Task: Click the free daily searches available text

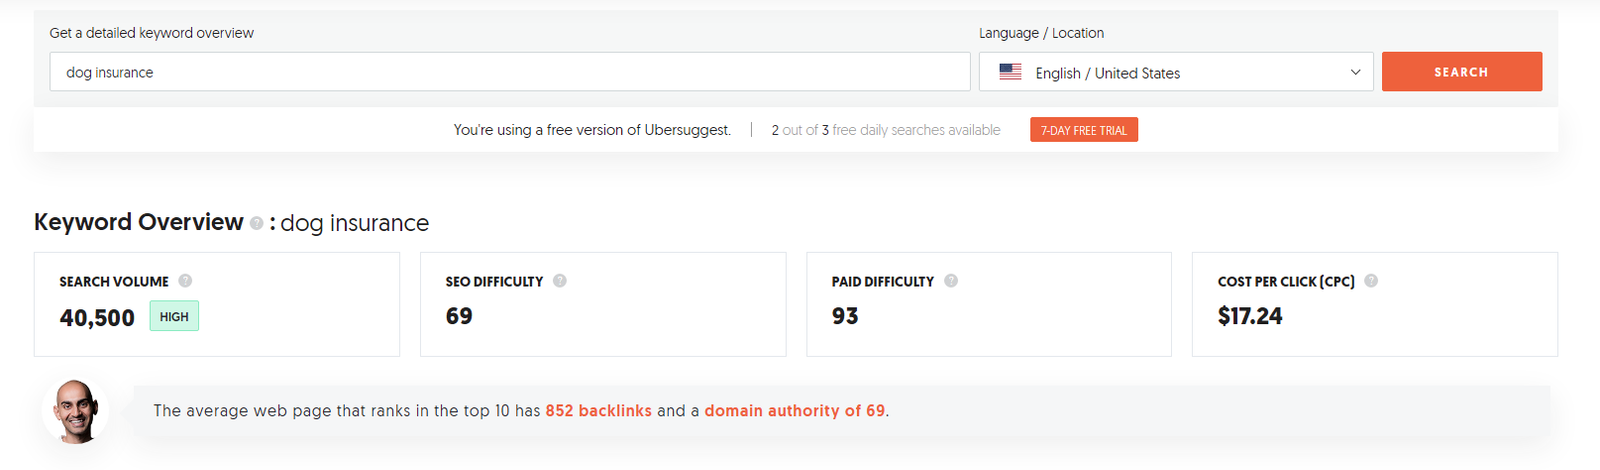Action: click(x=916, y=130)
